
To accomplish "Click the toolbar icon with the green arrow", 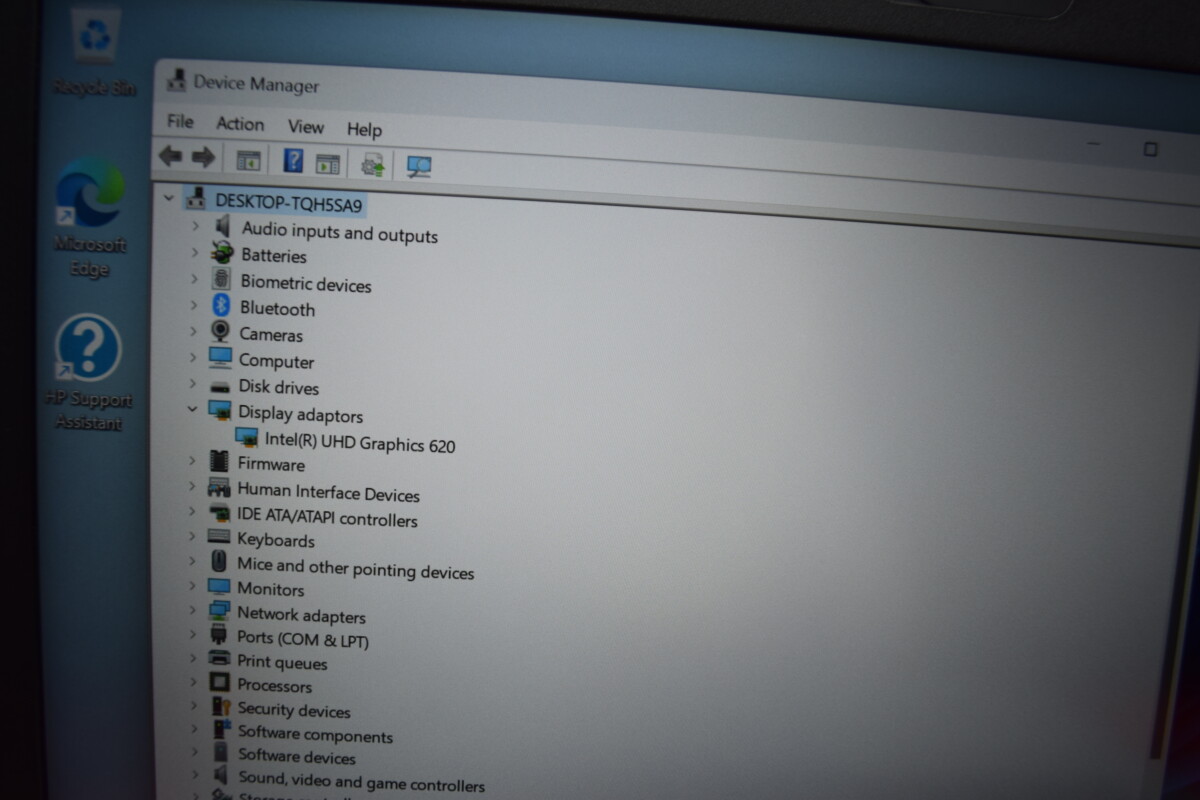I will (373, 165).
